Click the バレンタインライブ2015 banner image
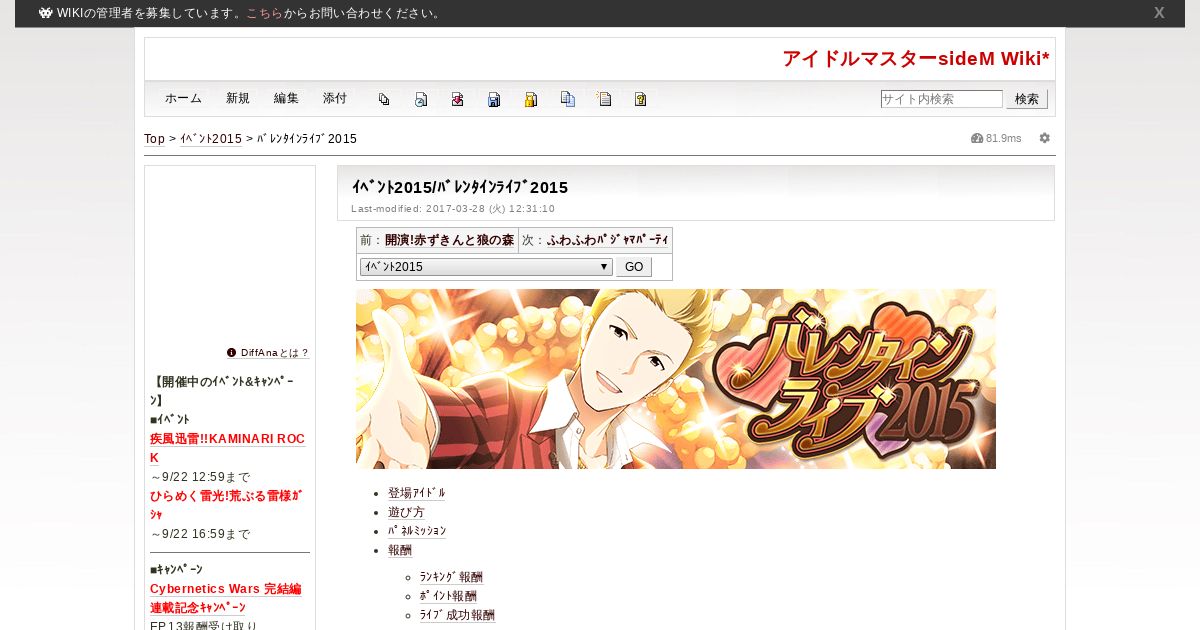Screen dimensions: 1200x630 click(676, 379)
